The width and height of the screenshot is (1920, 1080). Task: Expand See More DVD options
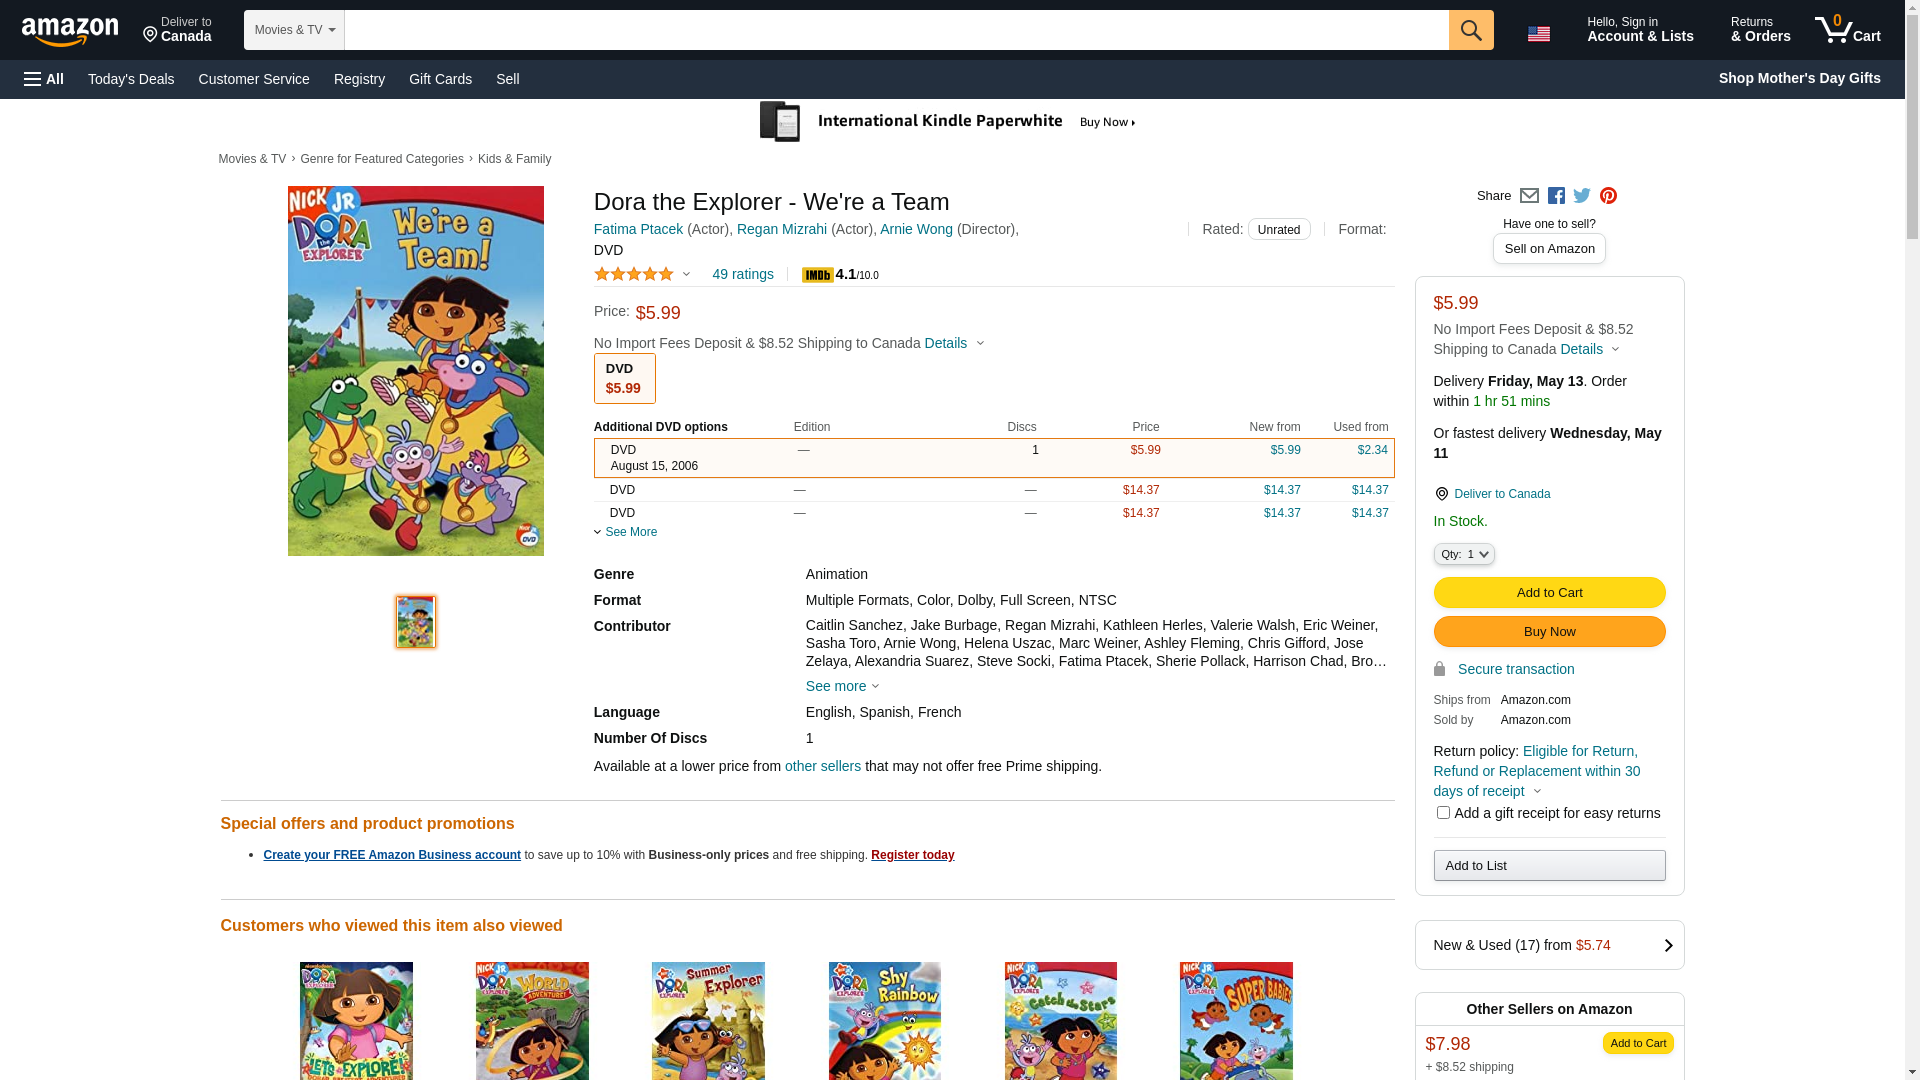(626, 532)
